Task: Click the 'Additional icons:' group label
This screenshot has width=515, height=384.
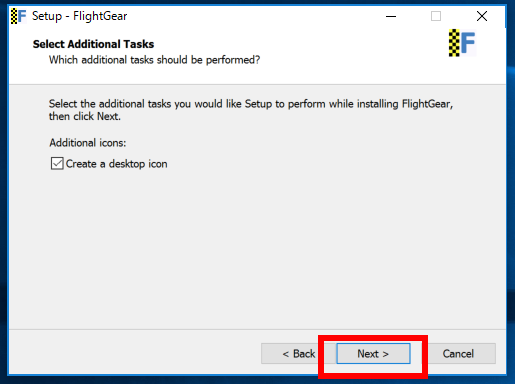Action: [x=88, y=143]
